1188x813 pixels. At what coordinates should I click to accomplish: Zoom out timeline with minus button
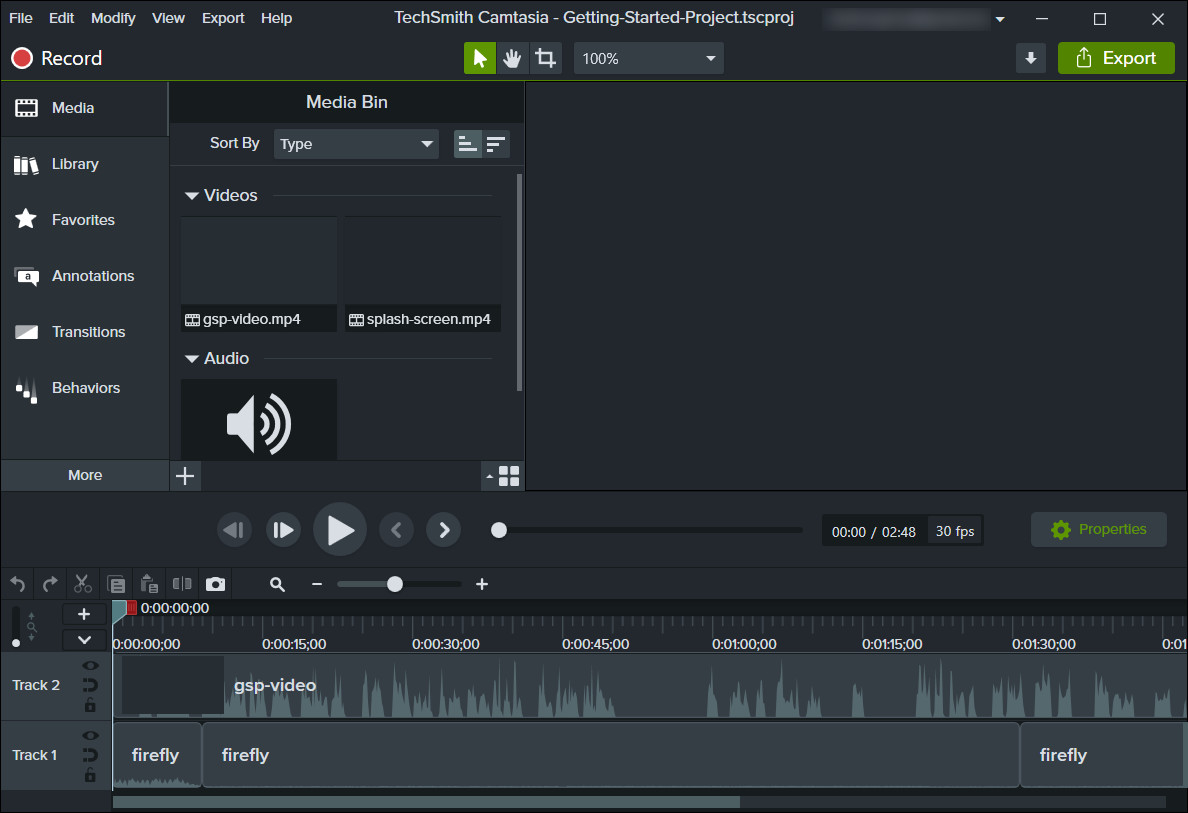[317, 584]
